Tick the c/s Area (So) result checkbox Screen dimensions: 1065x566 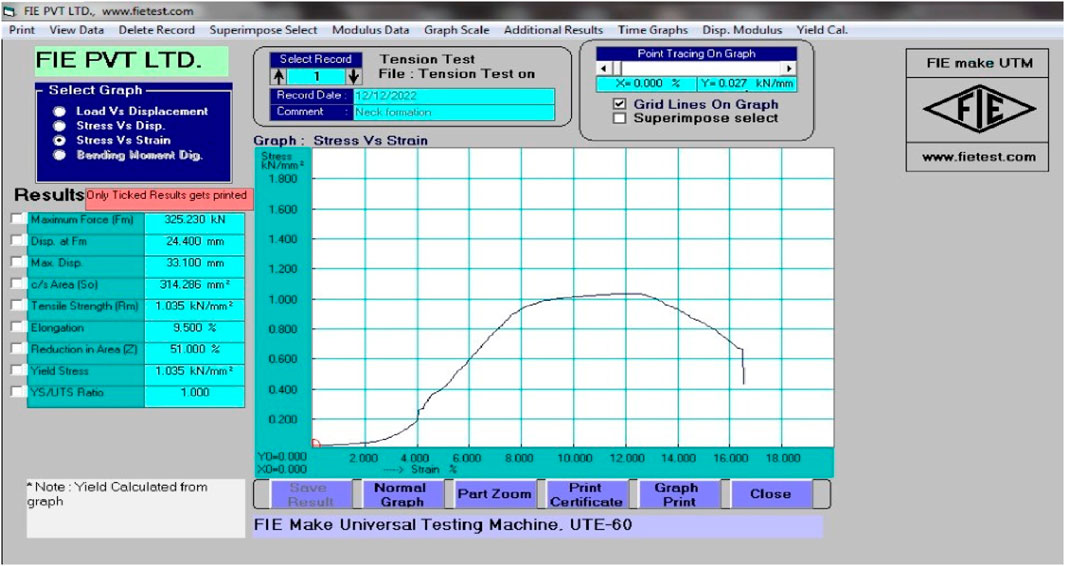coord(18,284)
